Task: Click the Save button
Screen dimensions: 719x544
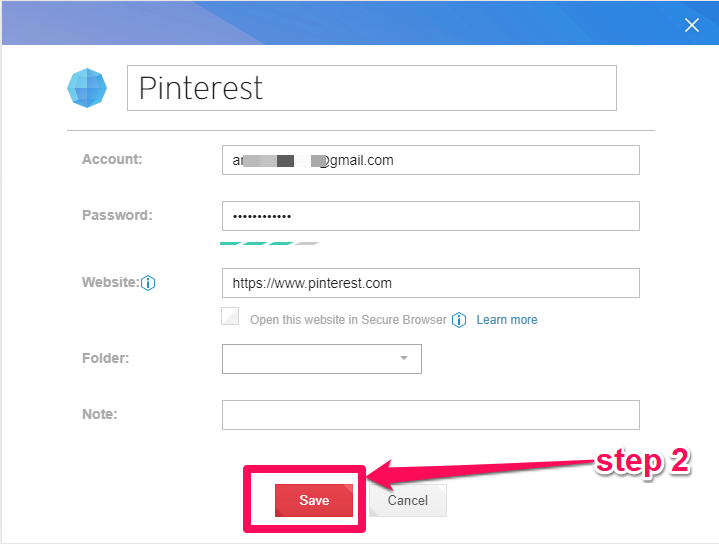Action: coord(314,500)
